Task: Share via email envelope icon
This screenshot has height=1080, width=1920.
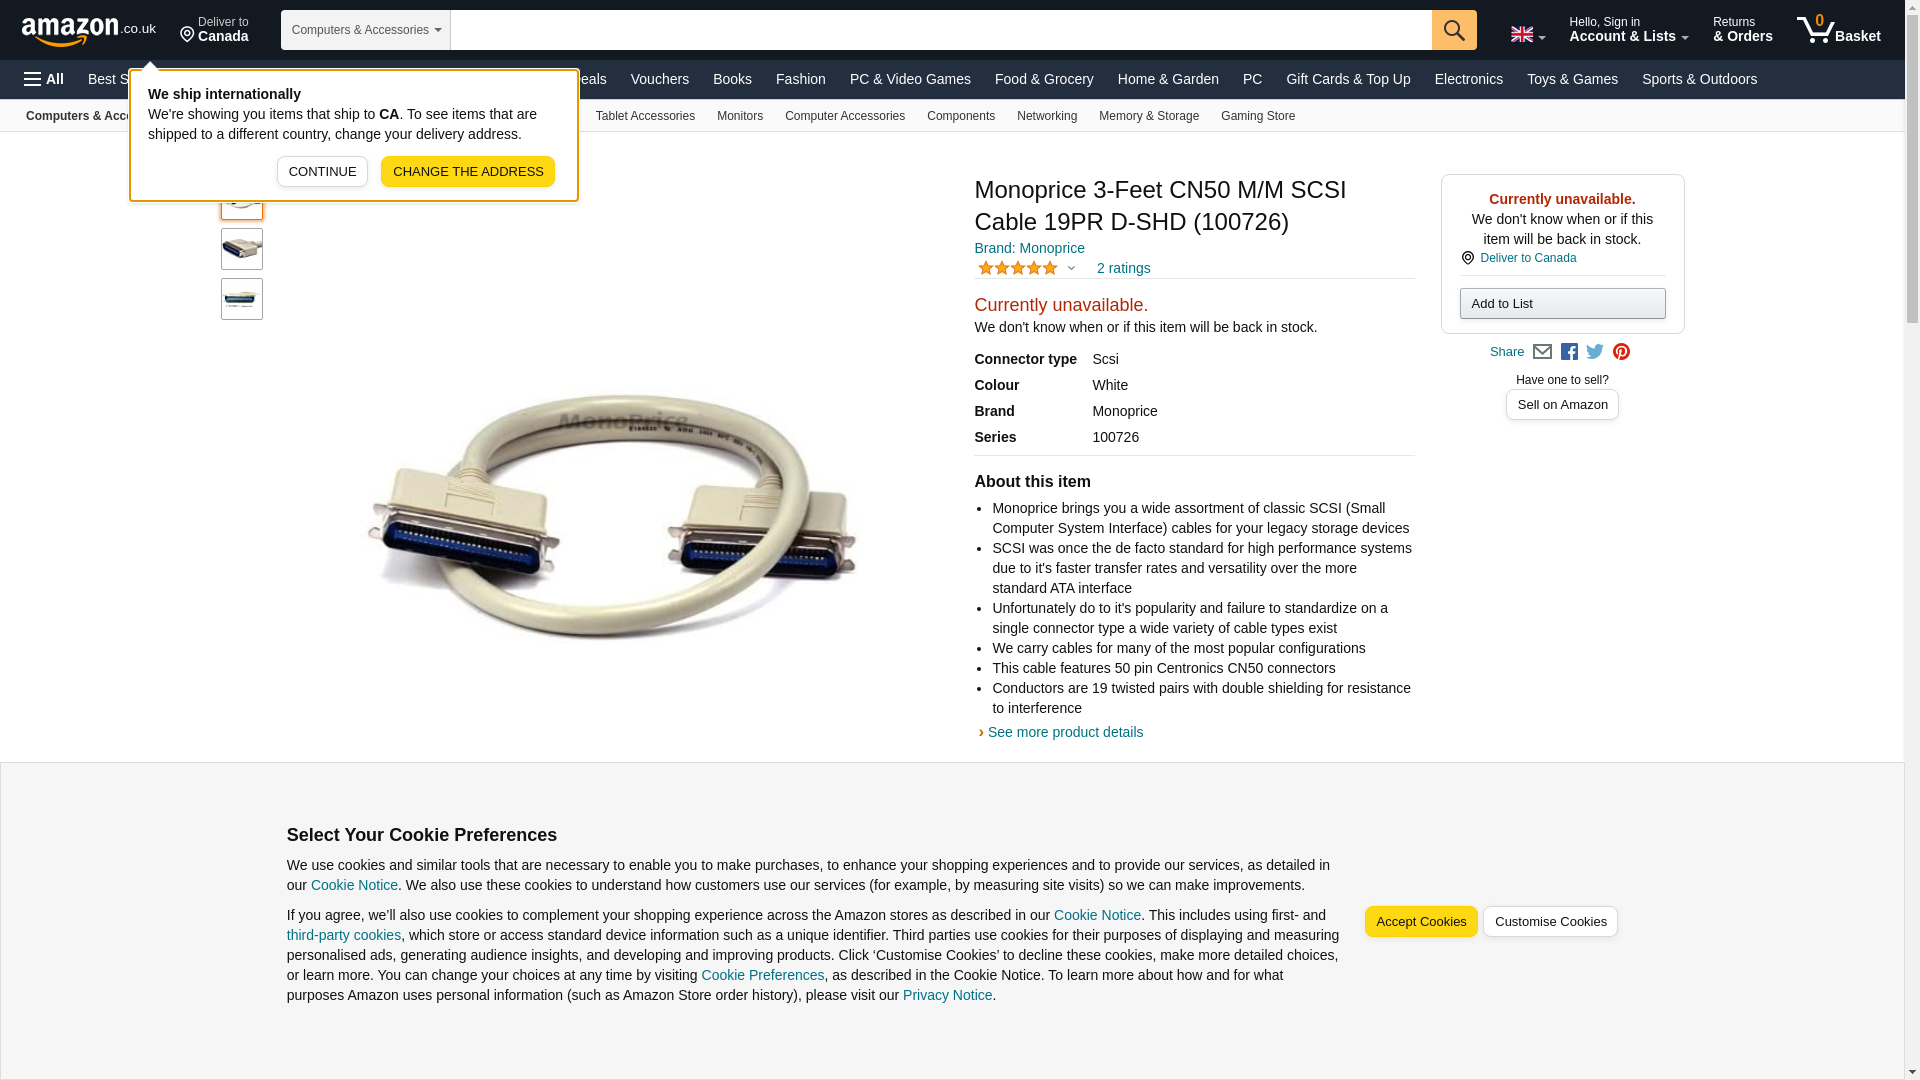Action: (x=1542, y=352)
